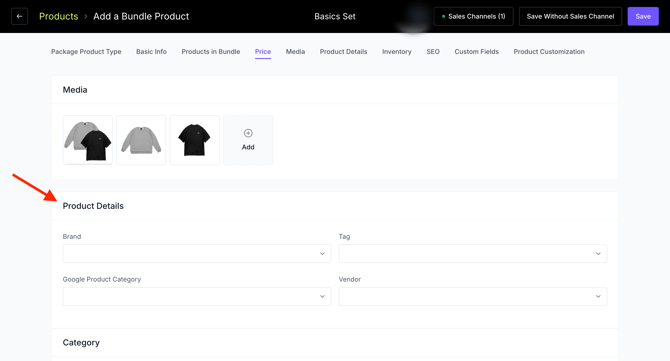The image size is (670, 361).
Task: Go to the Basic Info tab
Action: click(151, 52)
